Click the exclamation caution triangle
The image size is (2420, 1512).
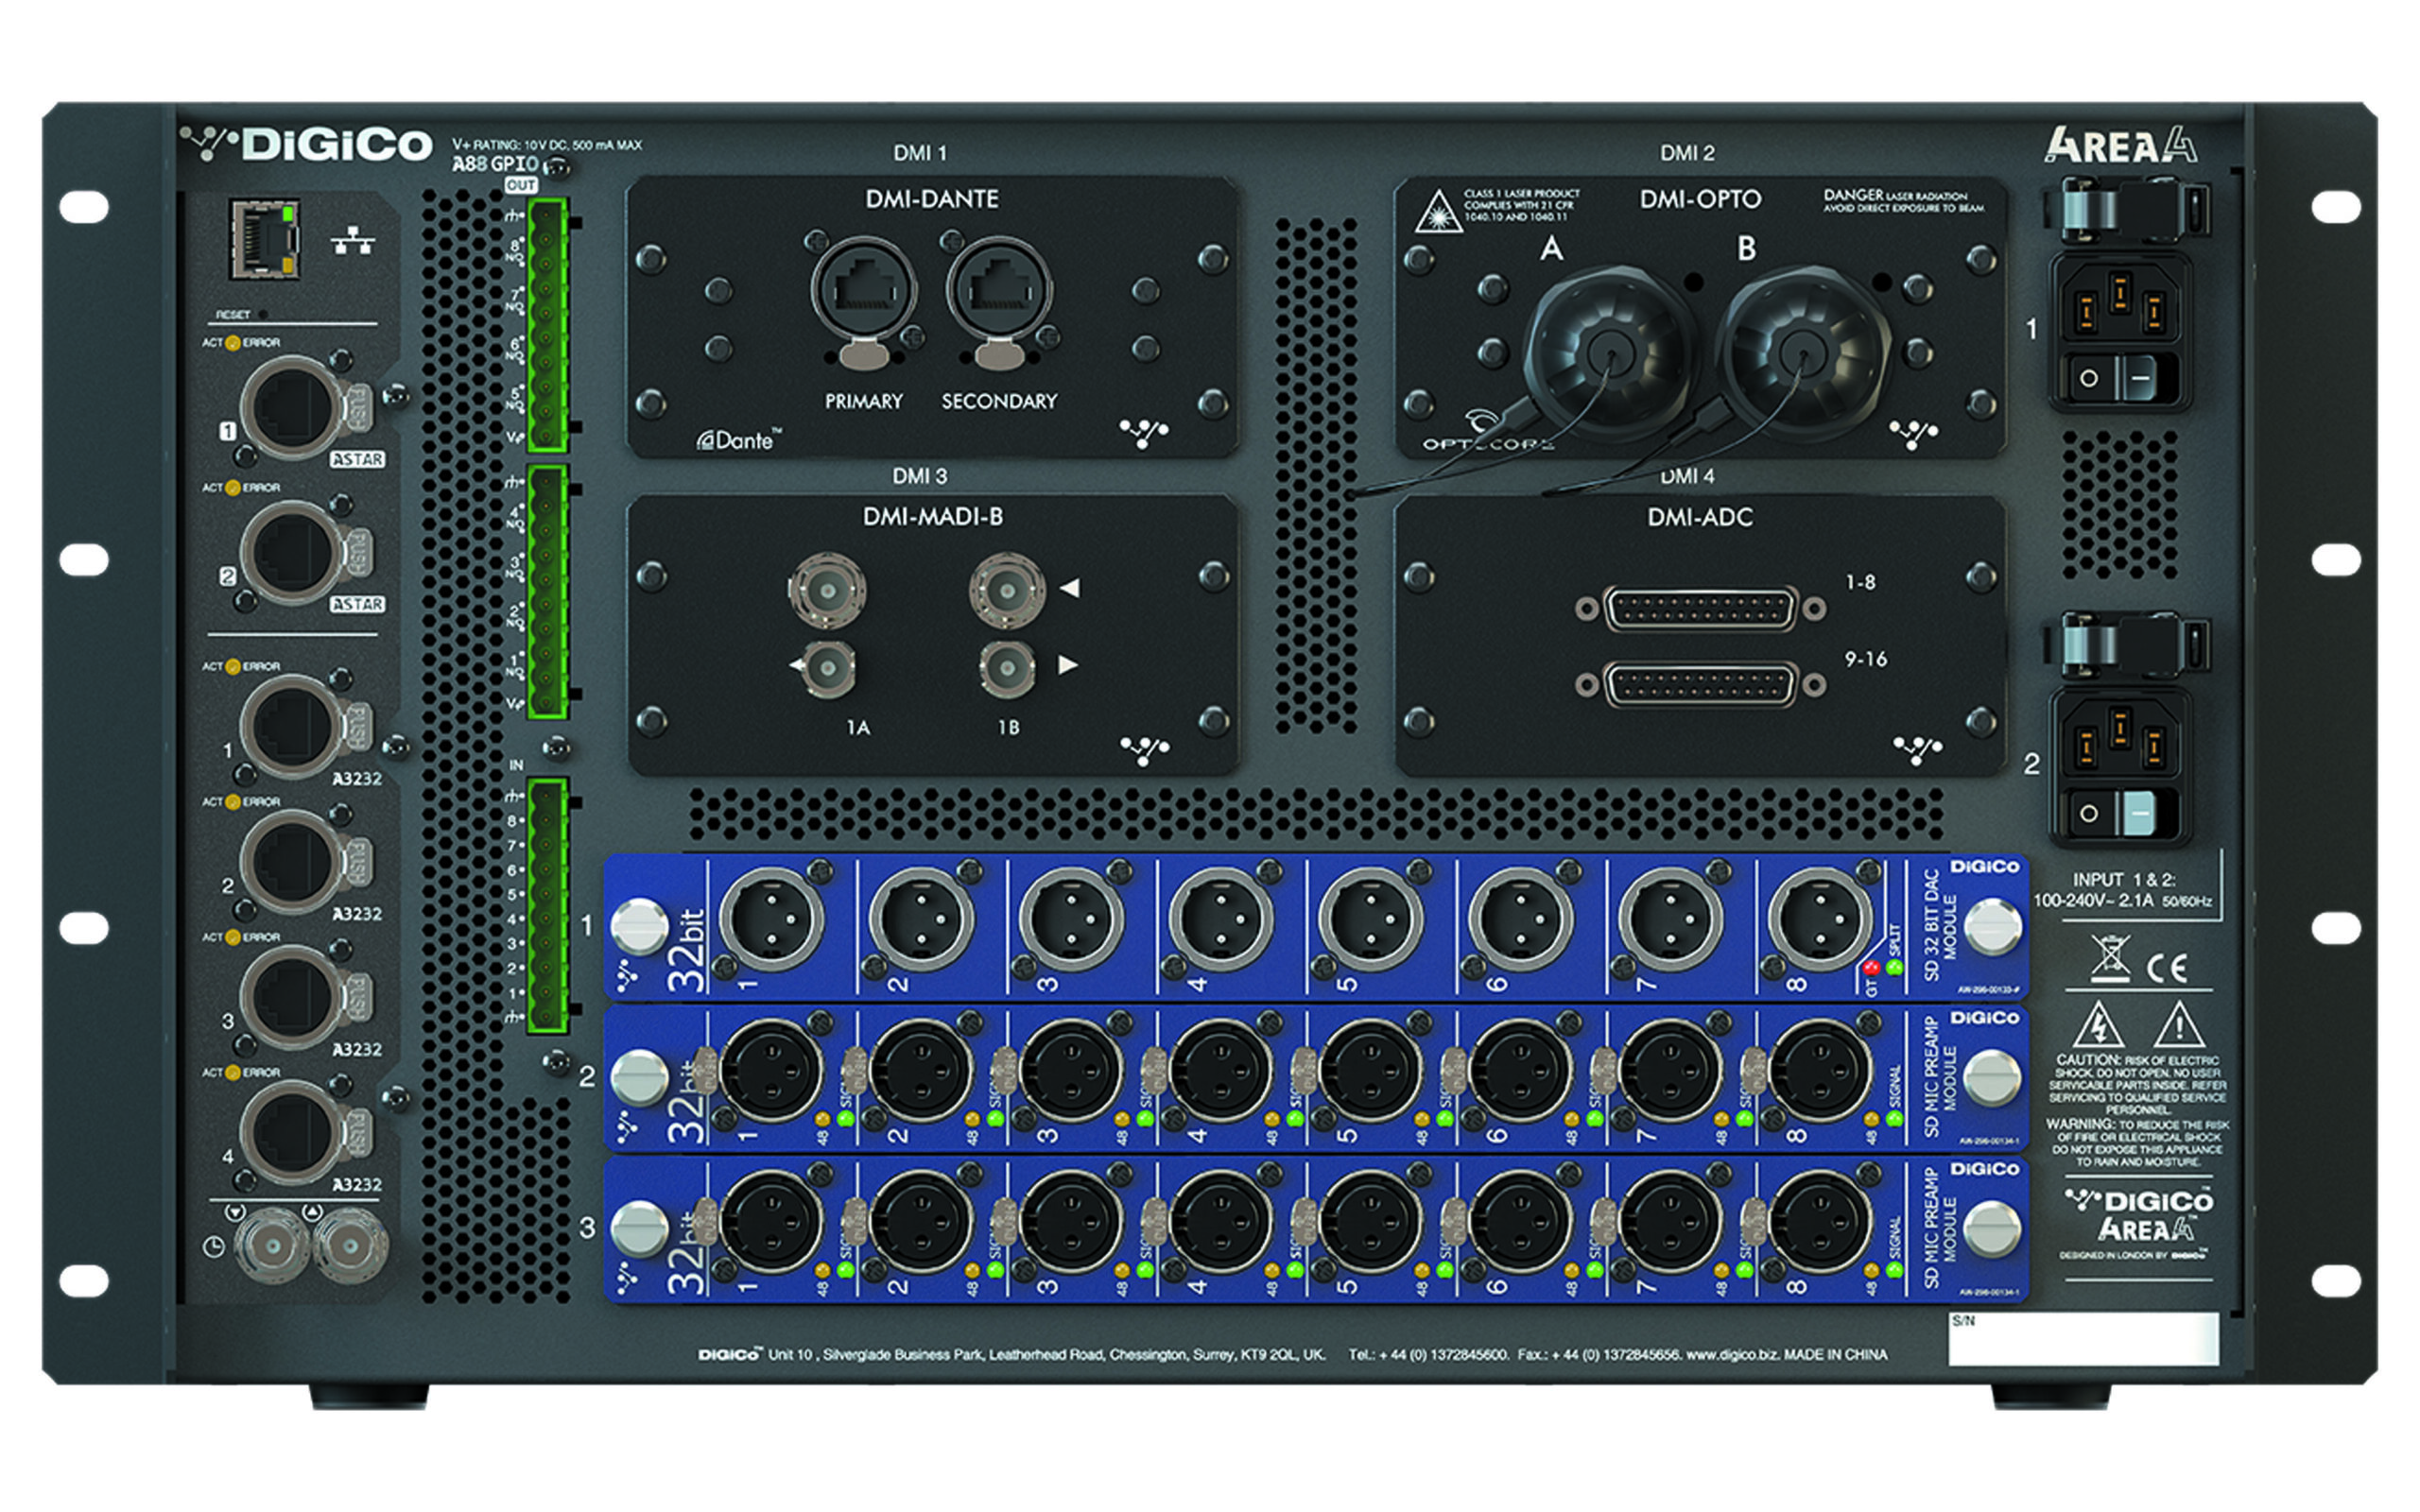(2178, 1026)
